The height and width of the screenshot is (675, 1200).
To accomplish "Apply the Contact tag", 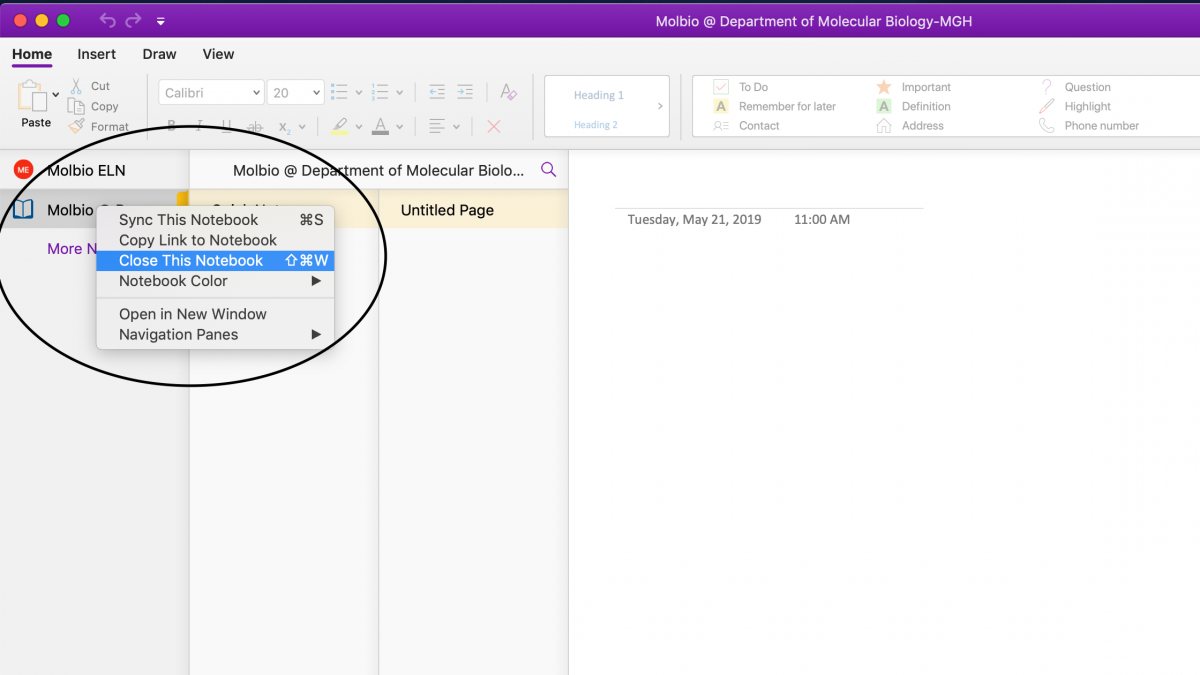I will [x=746, y=126].
